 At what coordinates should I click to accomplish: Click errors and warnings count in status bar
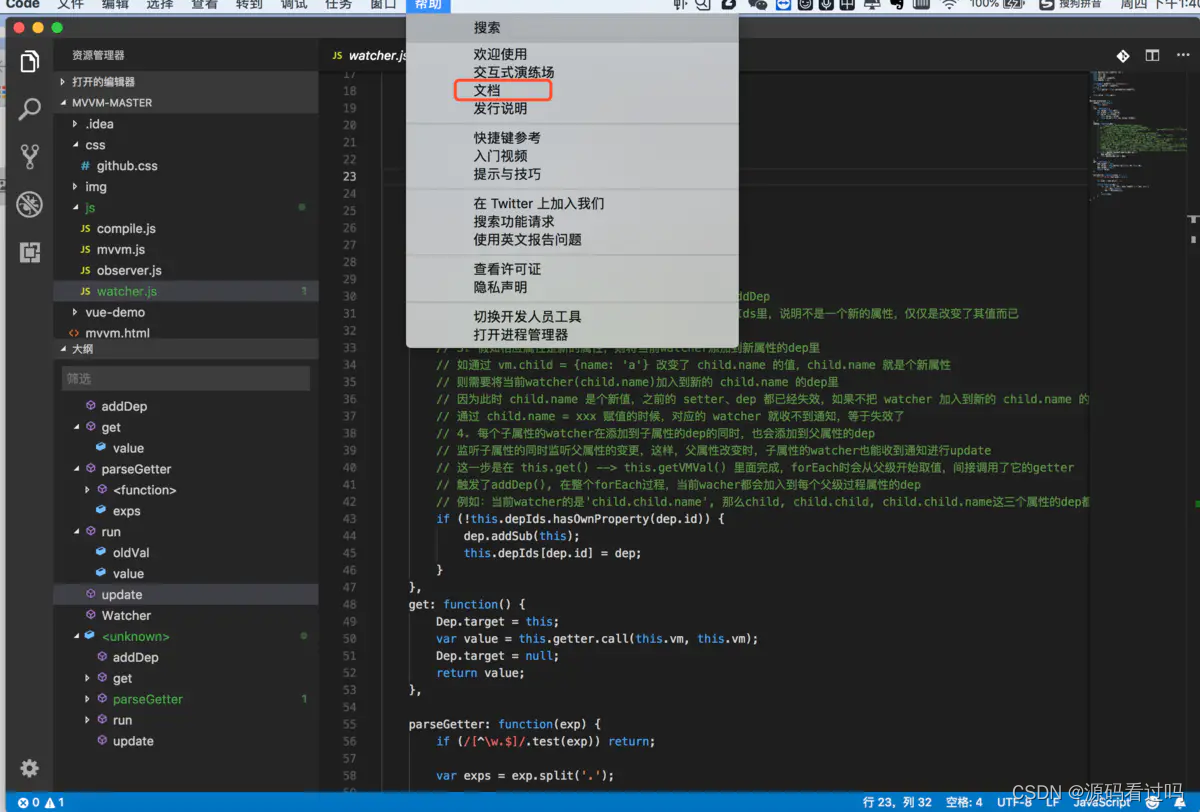tap(41, 802)
